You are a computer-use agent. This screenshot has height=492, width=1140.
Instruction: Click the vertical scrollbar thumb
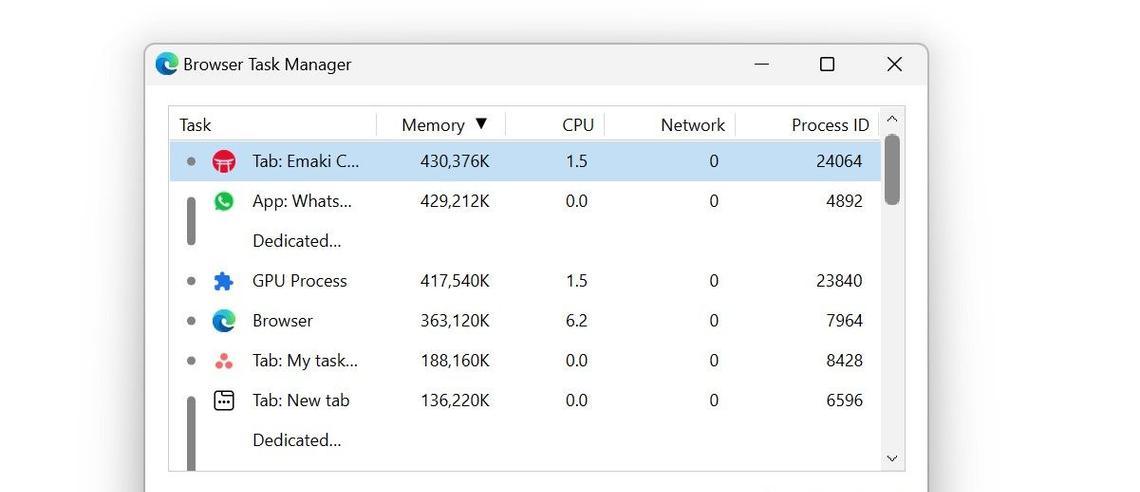pos(892,169)
